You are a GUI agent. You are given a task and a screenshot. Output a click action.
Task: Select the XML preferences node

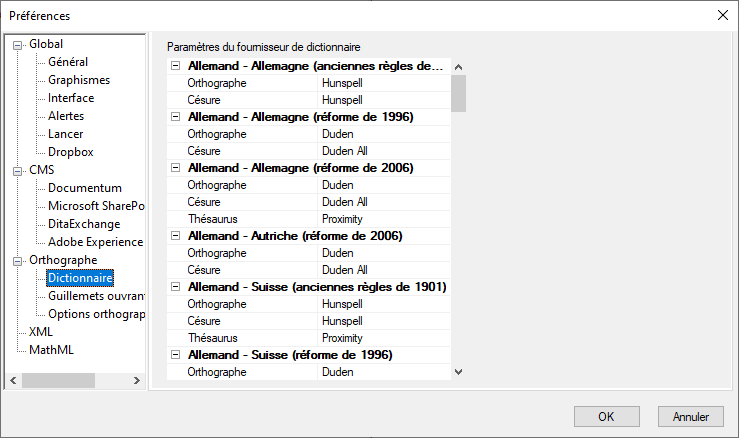41,332
